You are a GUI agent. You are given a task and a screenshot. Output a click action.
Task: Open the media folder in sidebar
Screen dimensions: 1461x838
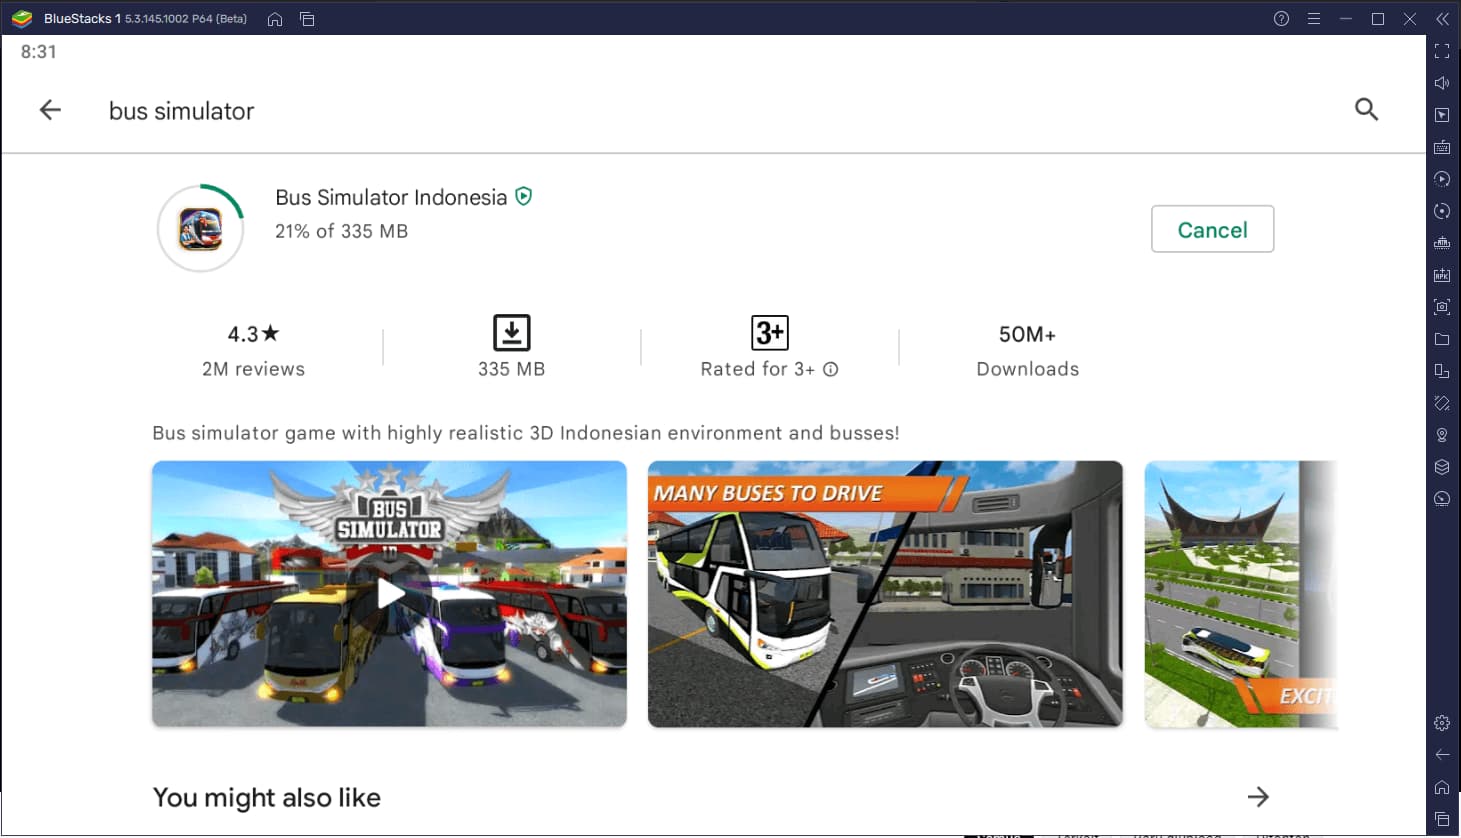(1442, 339)
